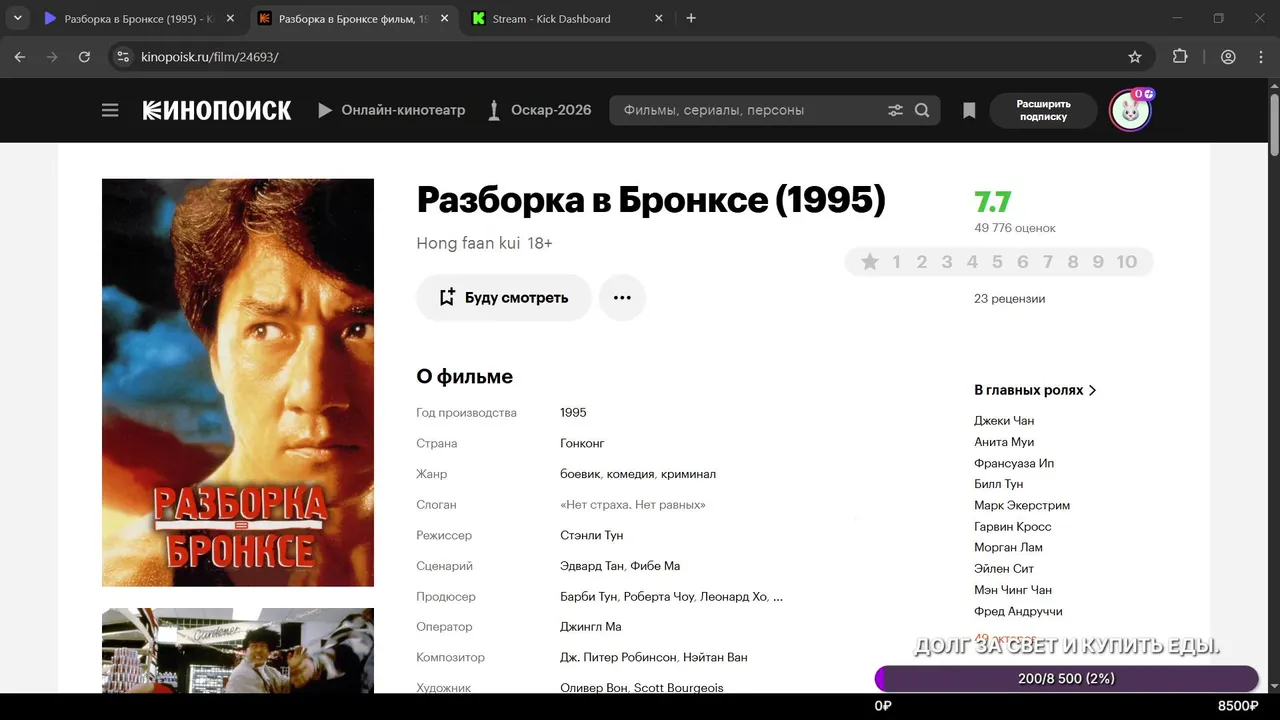Rate the film 2
The height and width of the screenshot is (720, 1280).
[922, 262]
